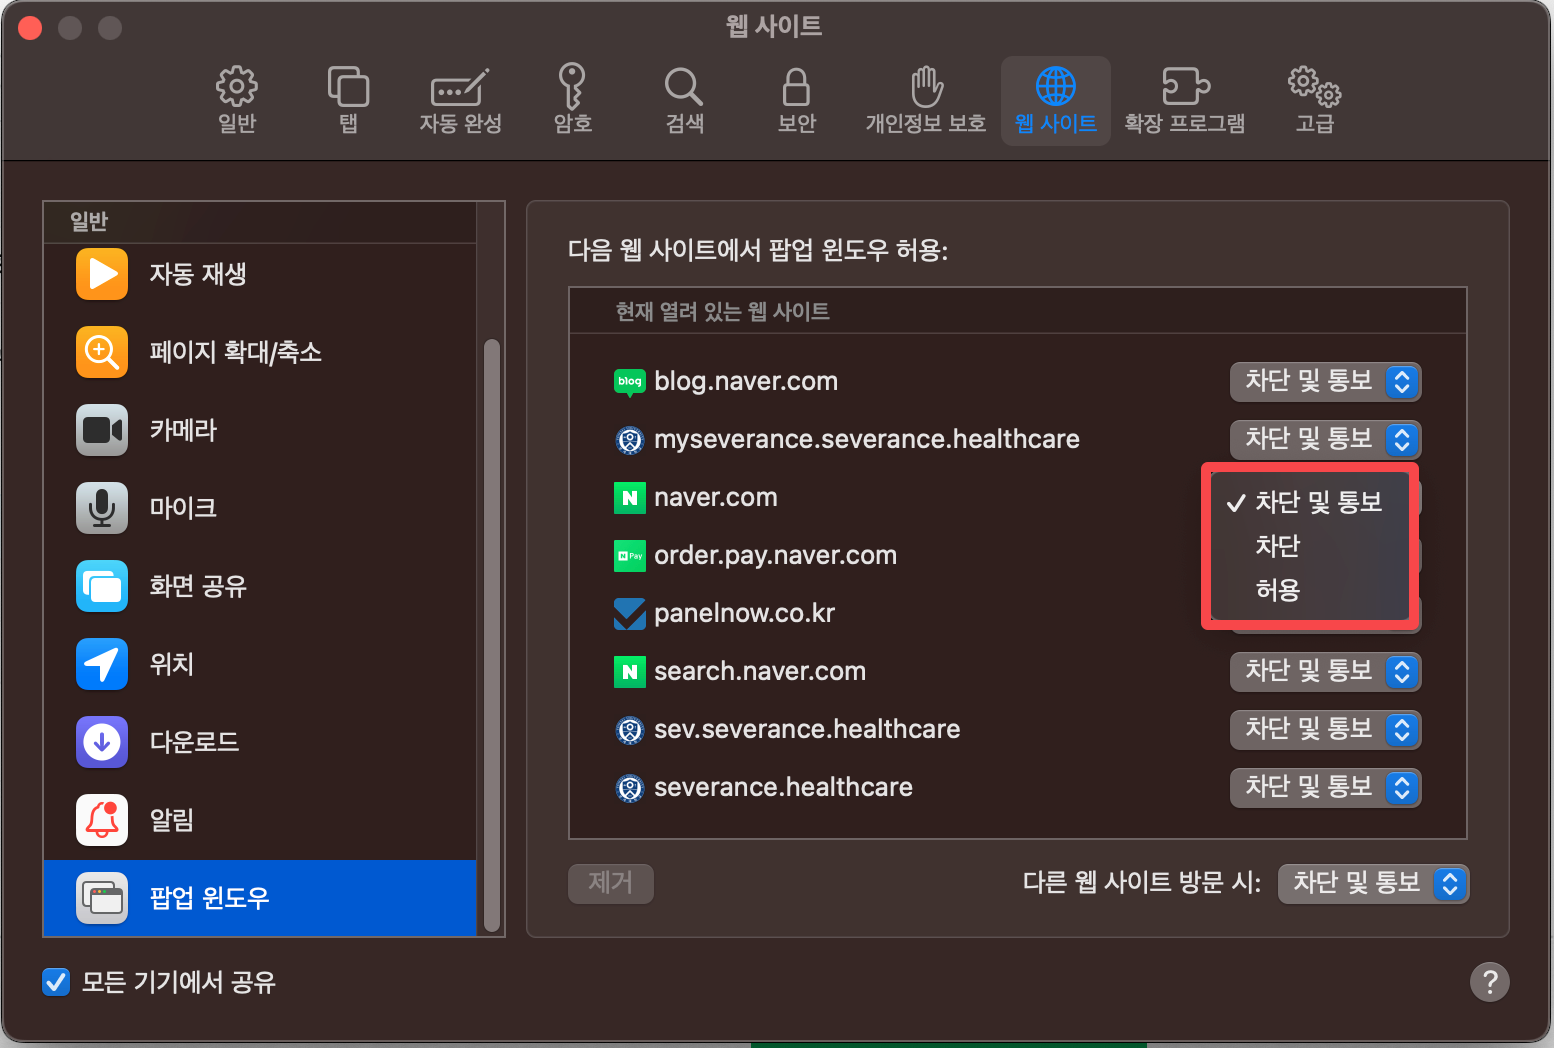Select the search.naver.com site name

pos(760,671)
